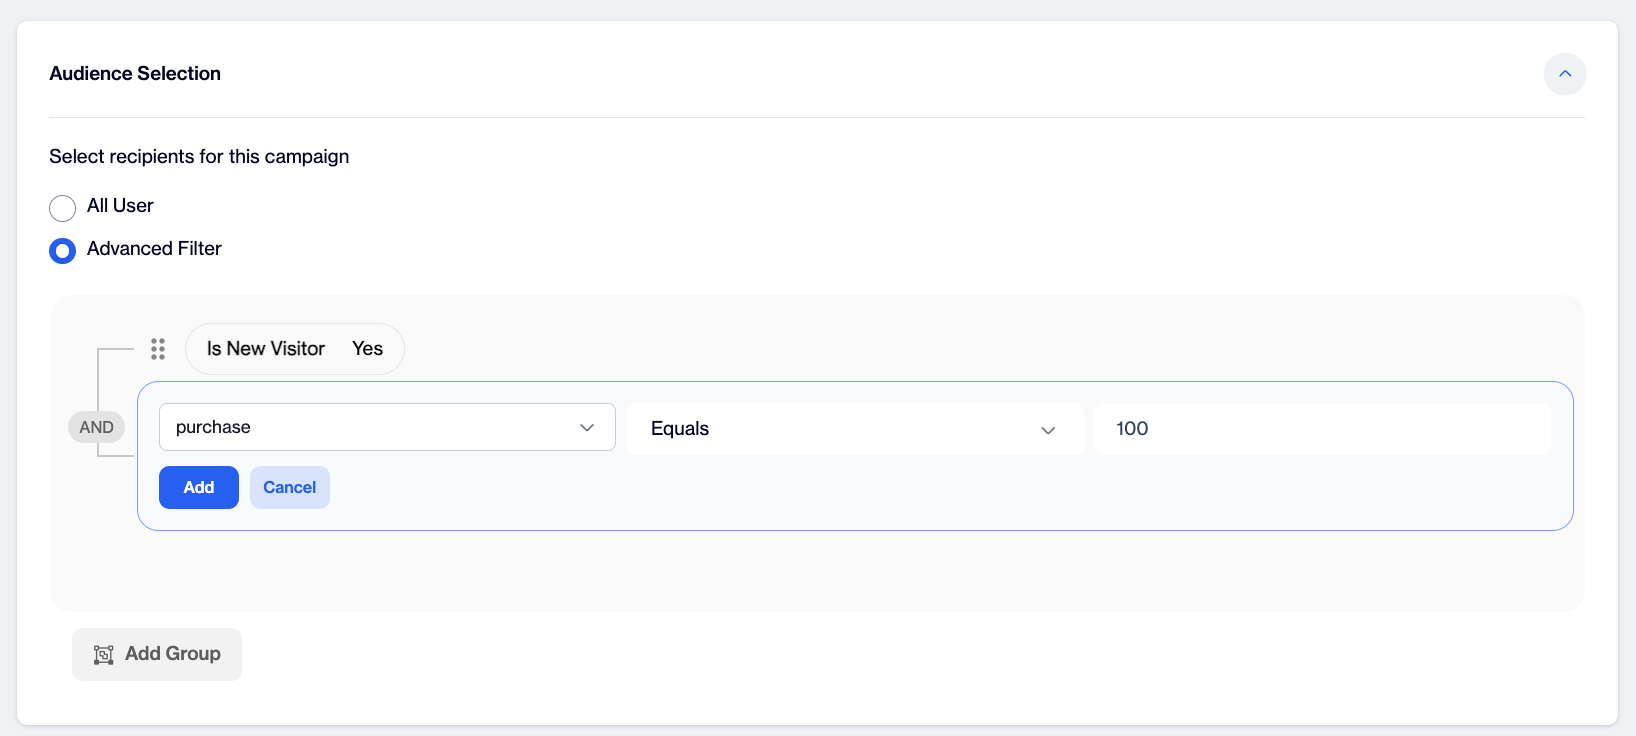Viewport: 1636px width, 736px height.
Task: Cancel the new filter condition
Action: (290, 488)
